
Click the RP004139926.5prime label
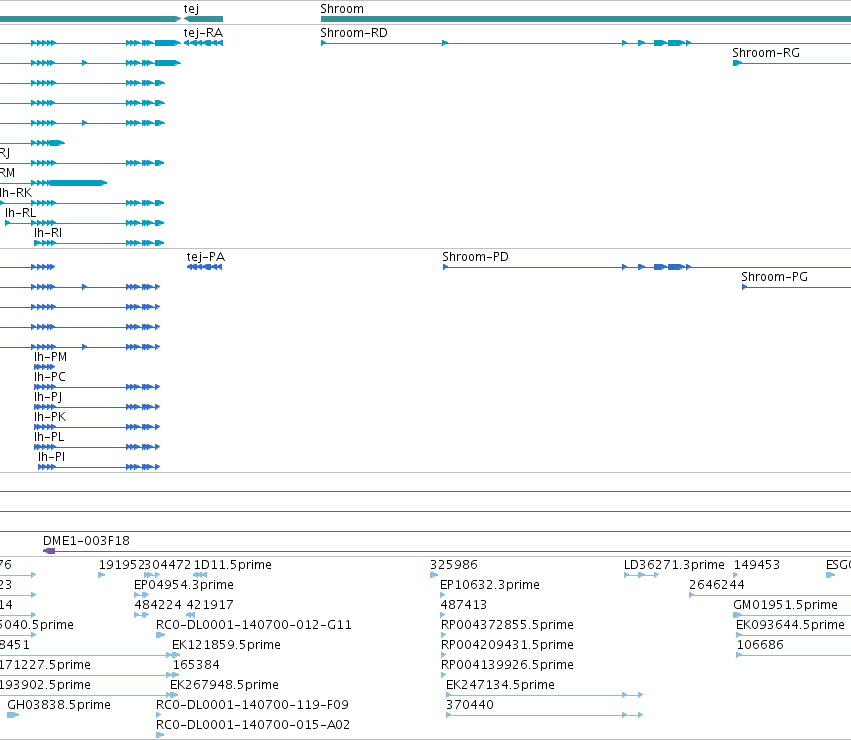tap(507, 665)
